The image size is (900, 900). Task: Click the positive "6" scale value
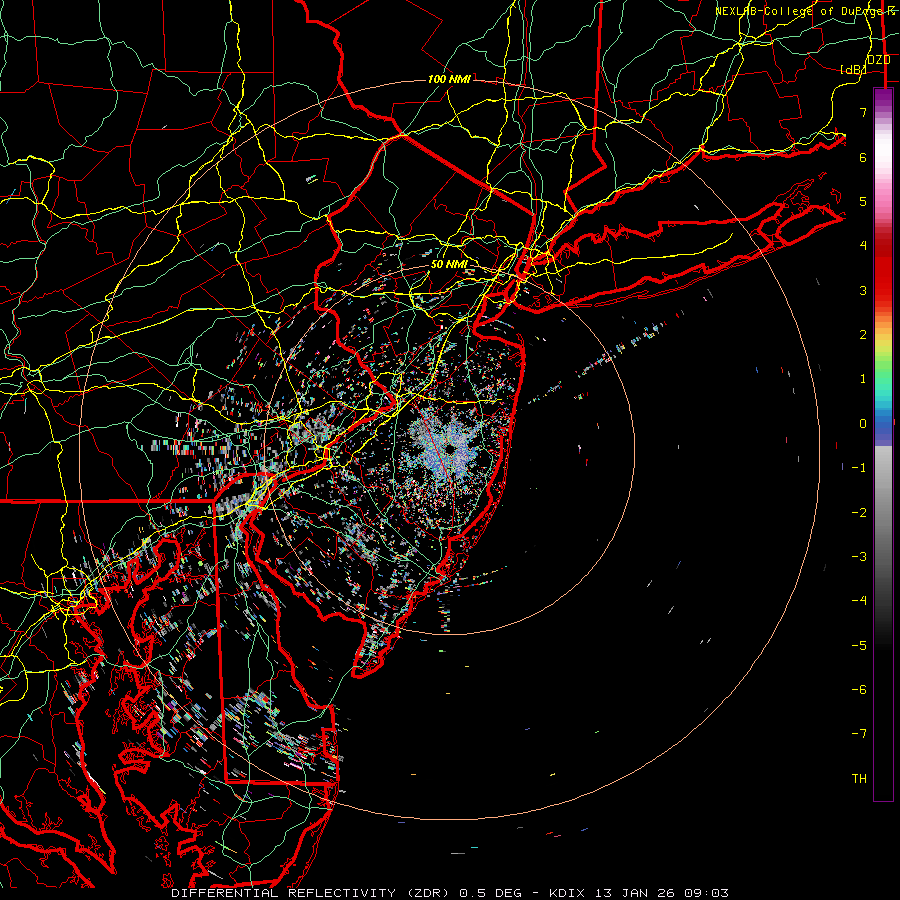pos(863,157)
